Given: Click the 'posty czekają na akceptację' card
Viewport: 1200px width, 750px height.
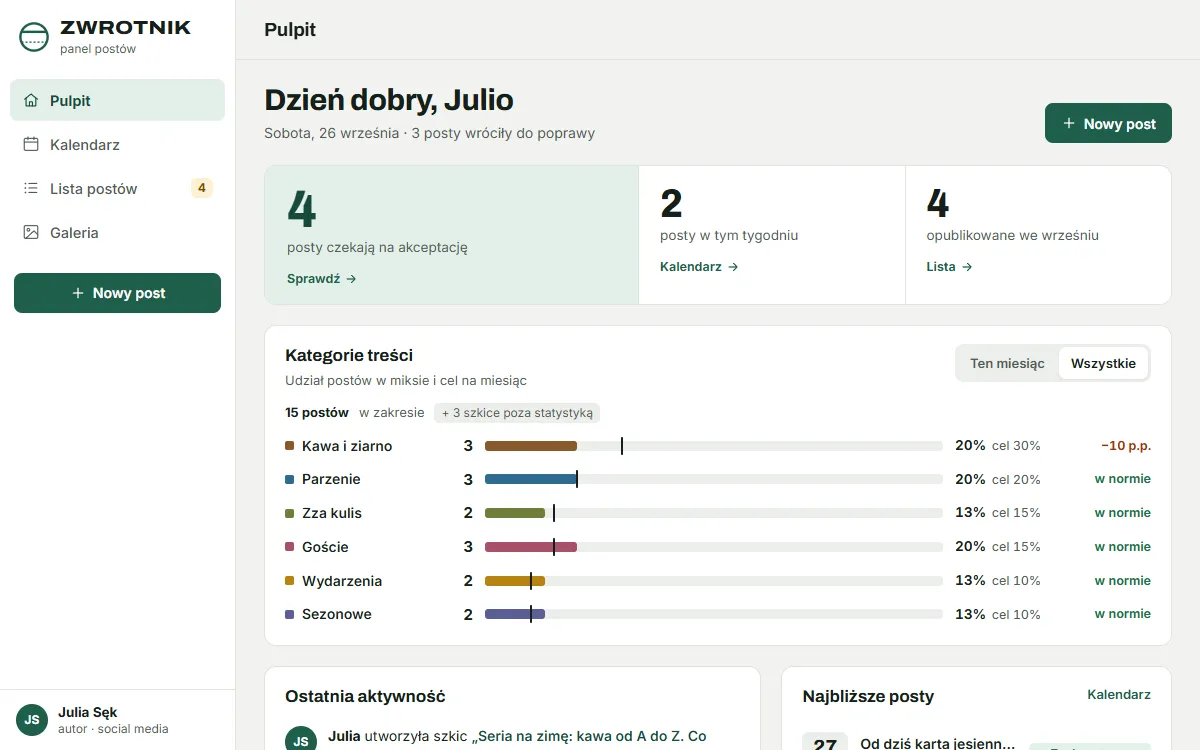Looking at the screenshot, I should point(452,235).
